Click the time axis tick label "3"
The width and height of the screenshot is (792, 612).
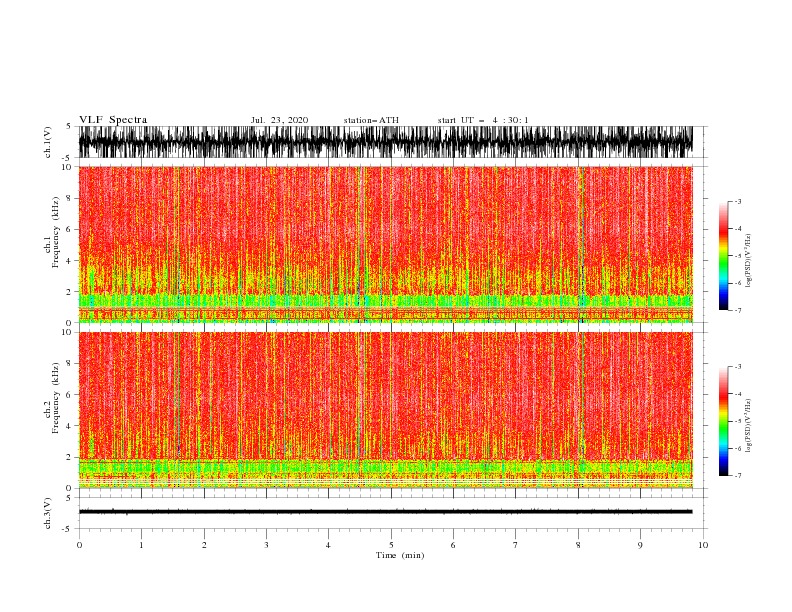[266, 545]
